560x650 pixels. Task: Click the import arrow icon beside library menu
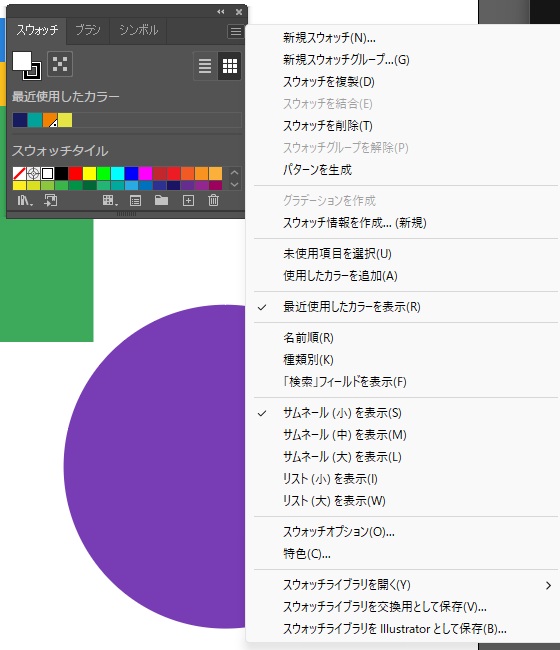[x=51, y=201]
